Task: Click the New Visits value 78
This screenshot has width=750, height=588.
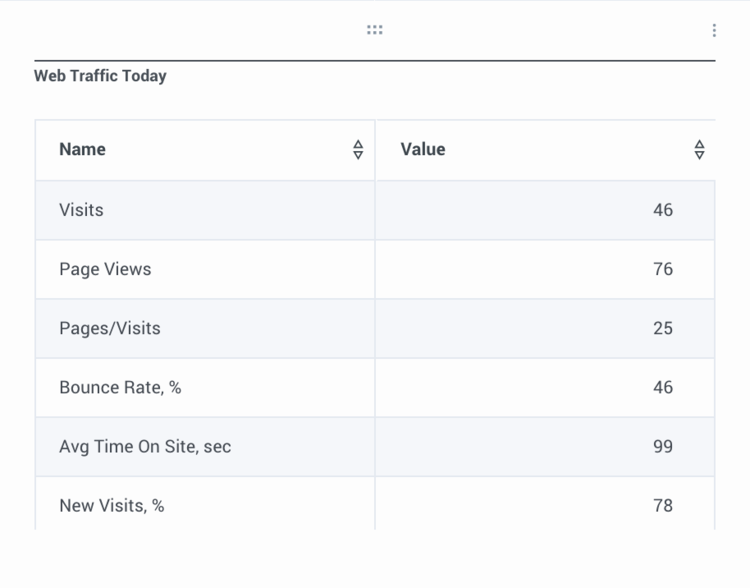Action: click(x=663, y=506)
